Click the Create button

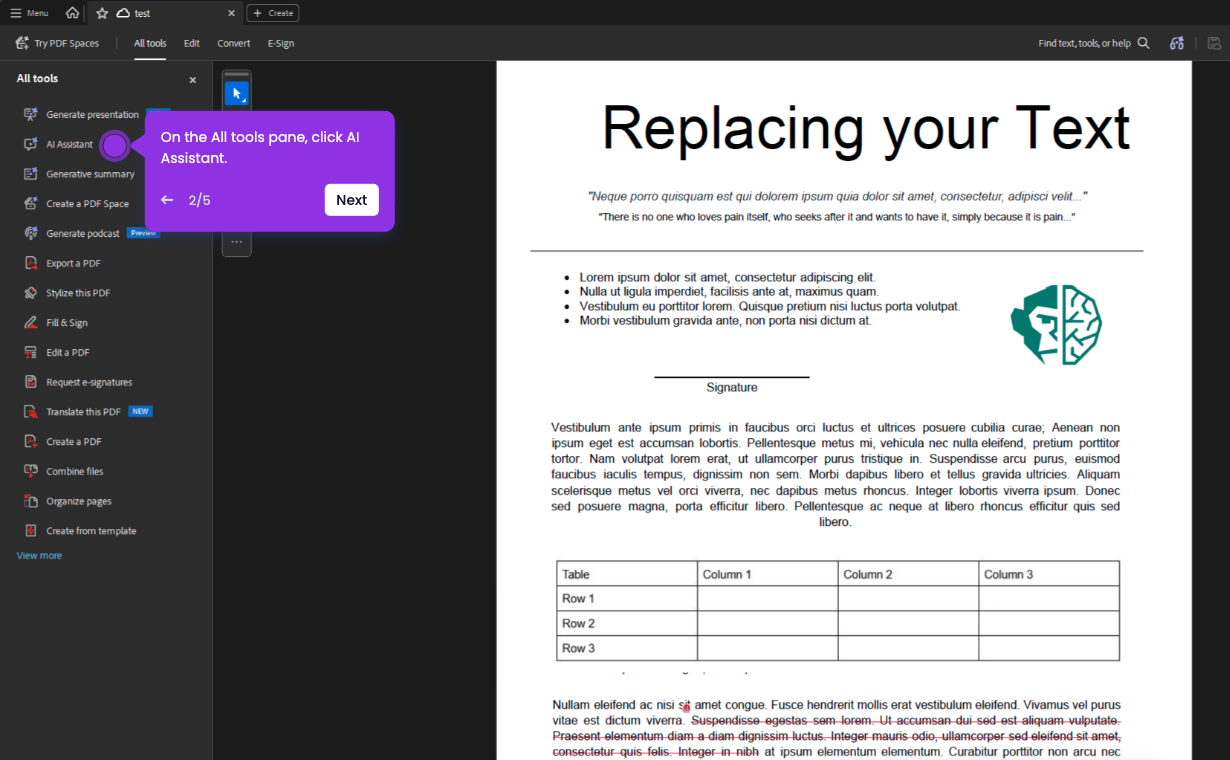[273, 13]
